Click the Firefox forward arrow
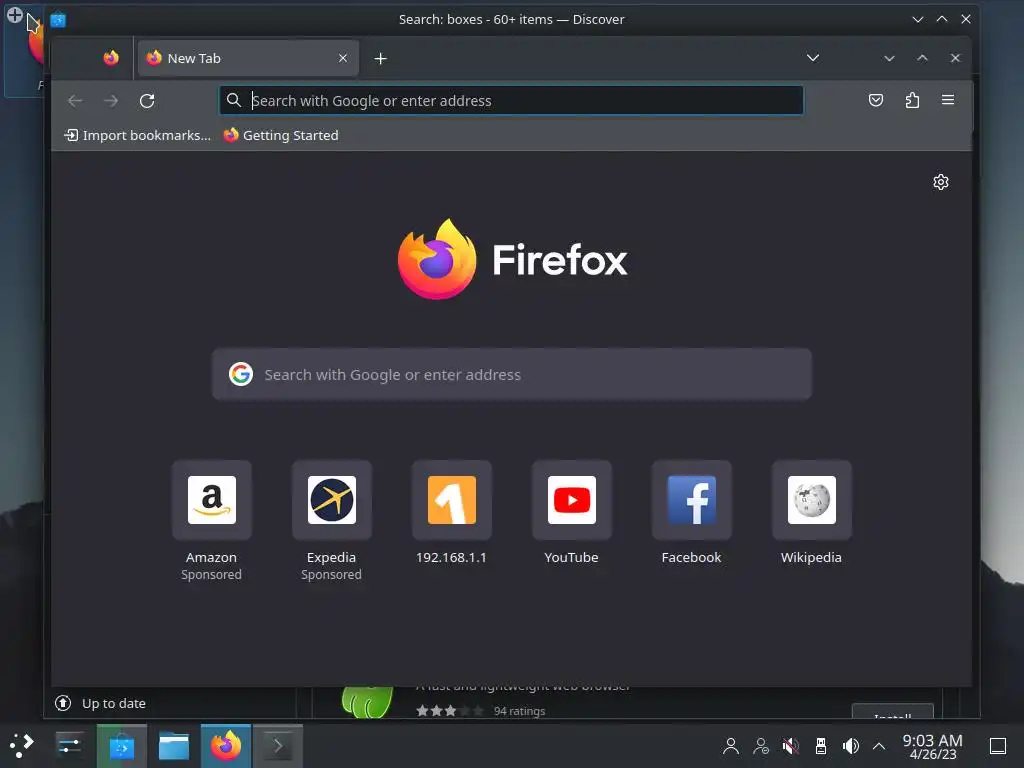The width and height of the screenshot is (1024, 768). pos(111,101)
